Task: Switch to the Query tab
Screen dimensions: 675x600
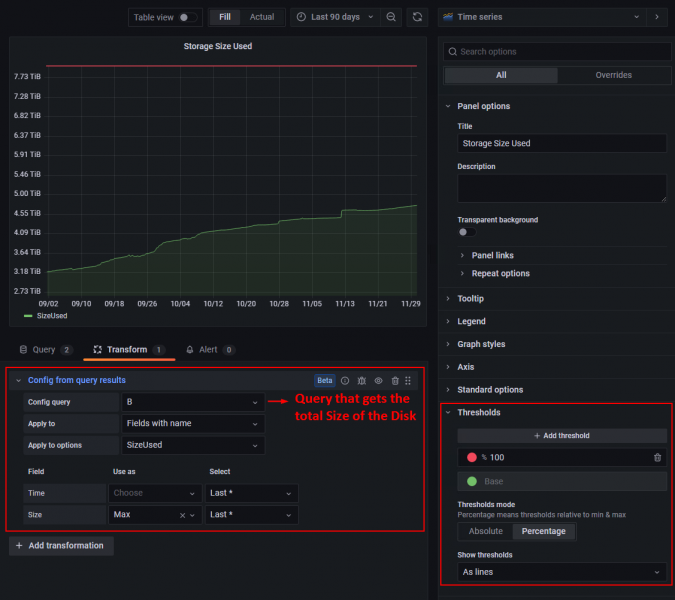Action: [x=46, y=349]
